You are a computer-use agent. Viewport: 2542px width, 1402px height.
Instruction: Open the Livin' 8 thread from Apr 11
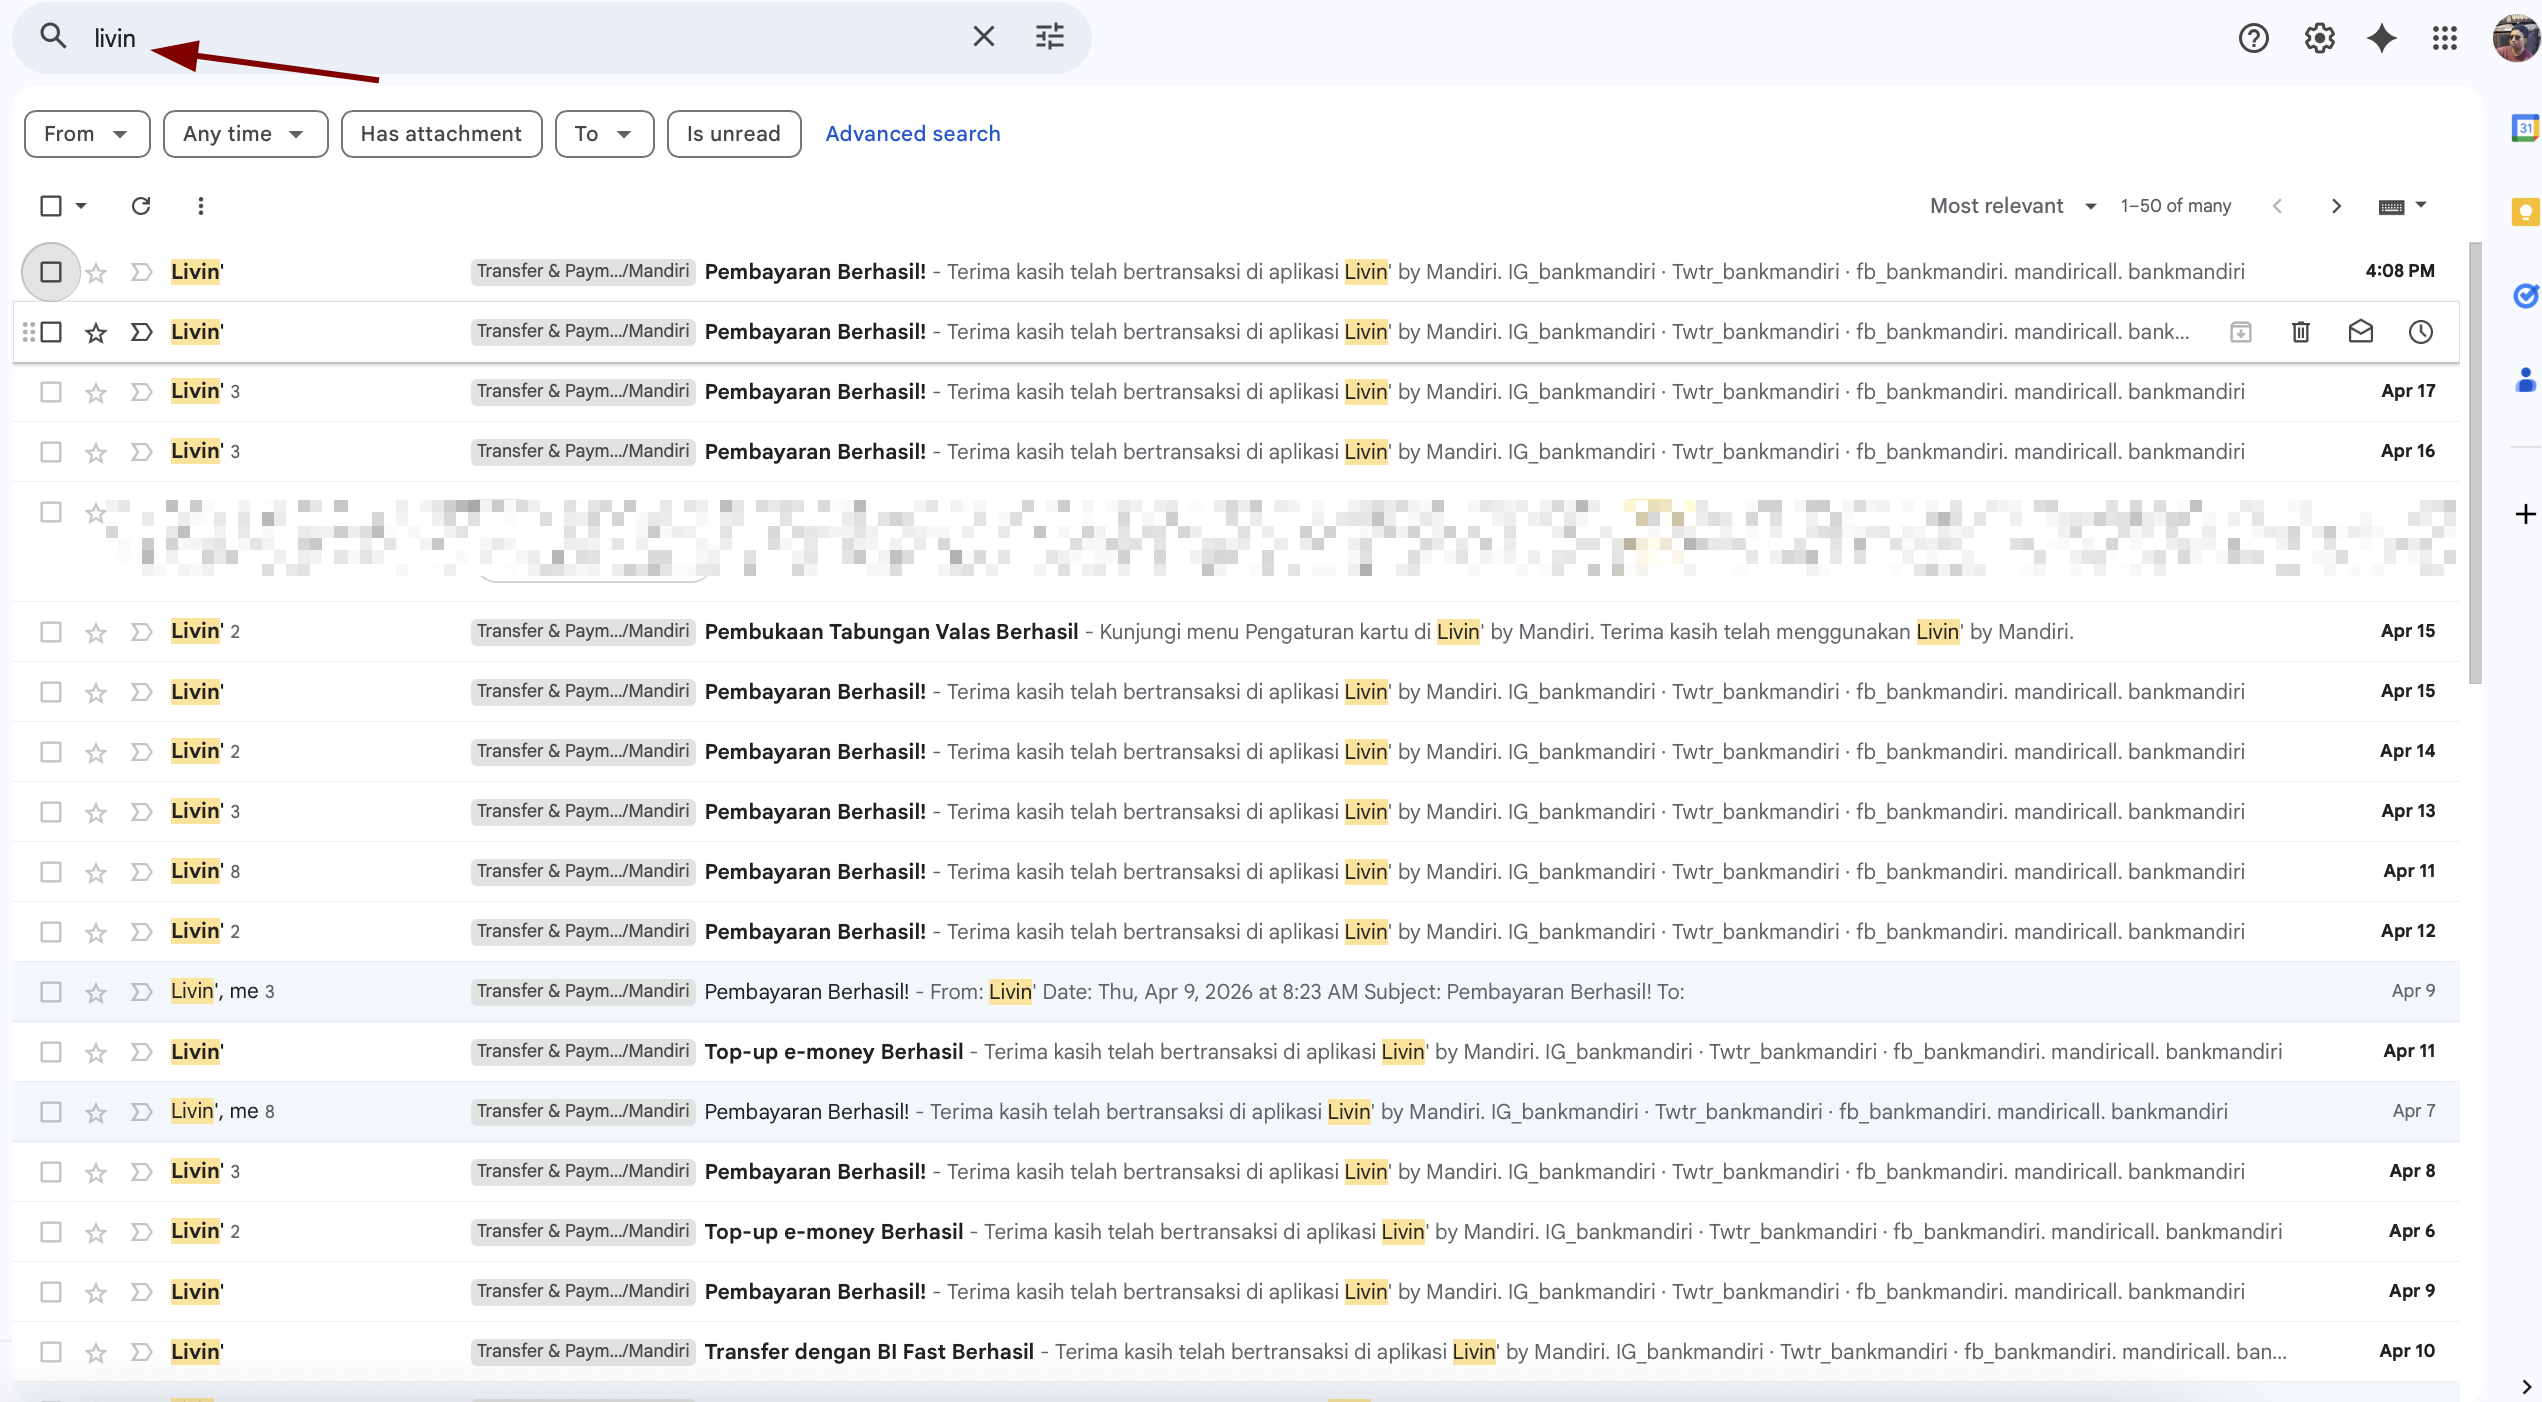coord(1236,872)
